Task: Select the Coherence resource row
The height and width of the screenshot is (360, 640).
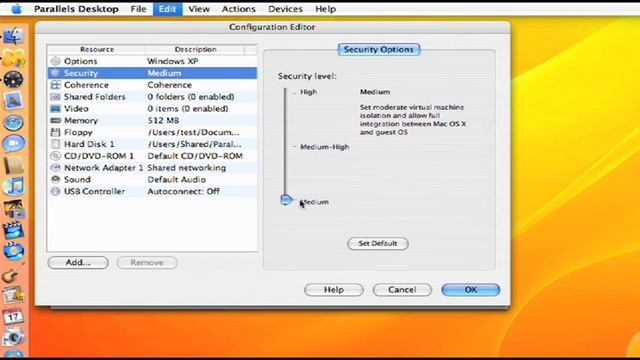Action: click(152, 85)
